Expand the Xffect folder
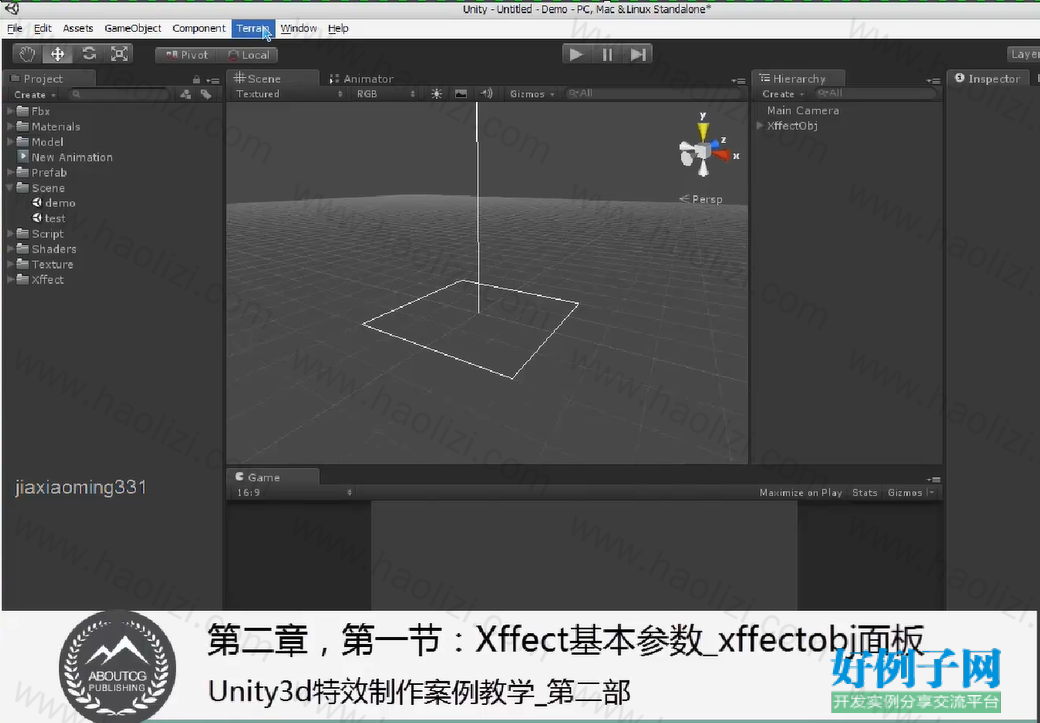The image size is (1040, 723). [x=11, y=279]
